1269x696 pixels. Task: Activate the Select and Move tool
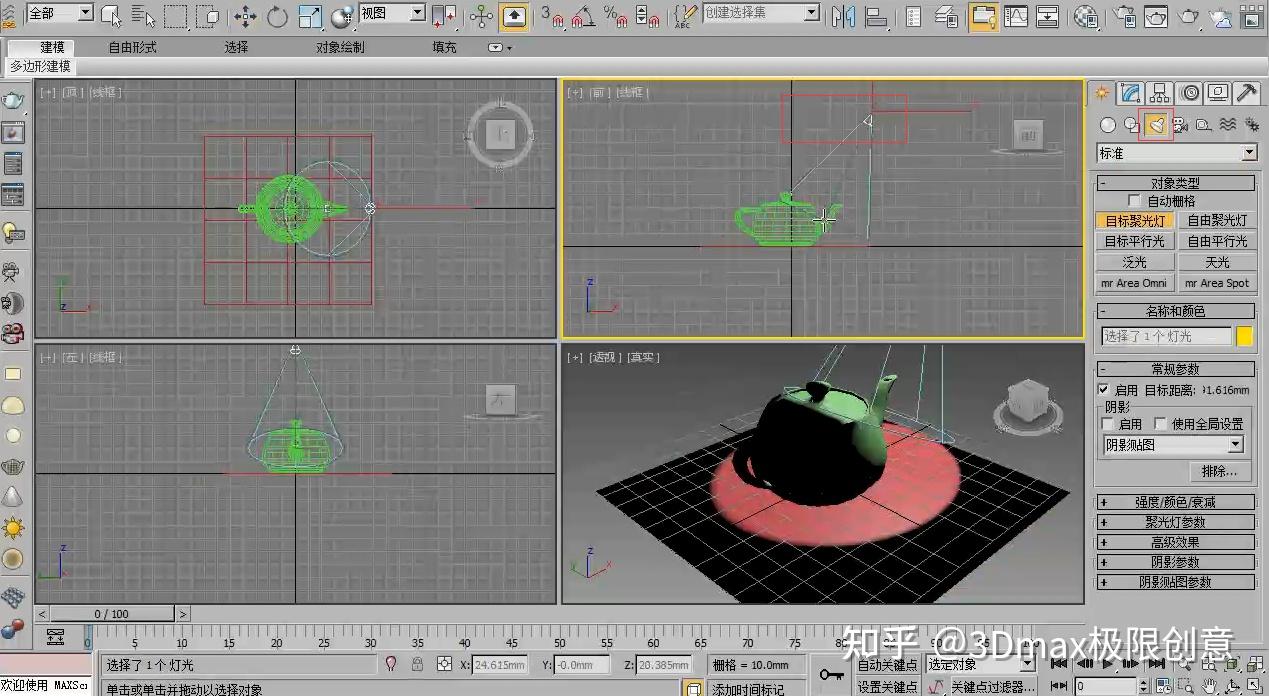tap(244, 16)
